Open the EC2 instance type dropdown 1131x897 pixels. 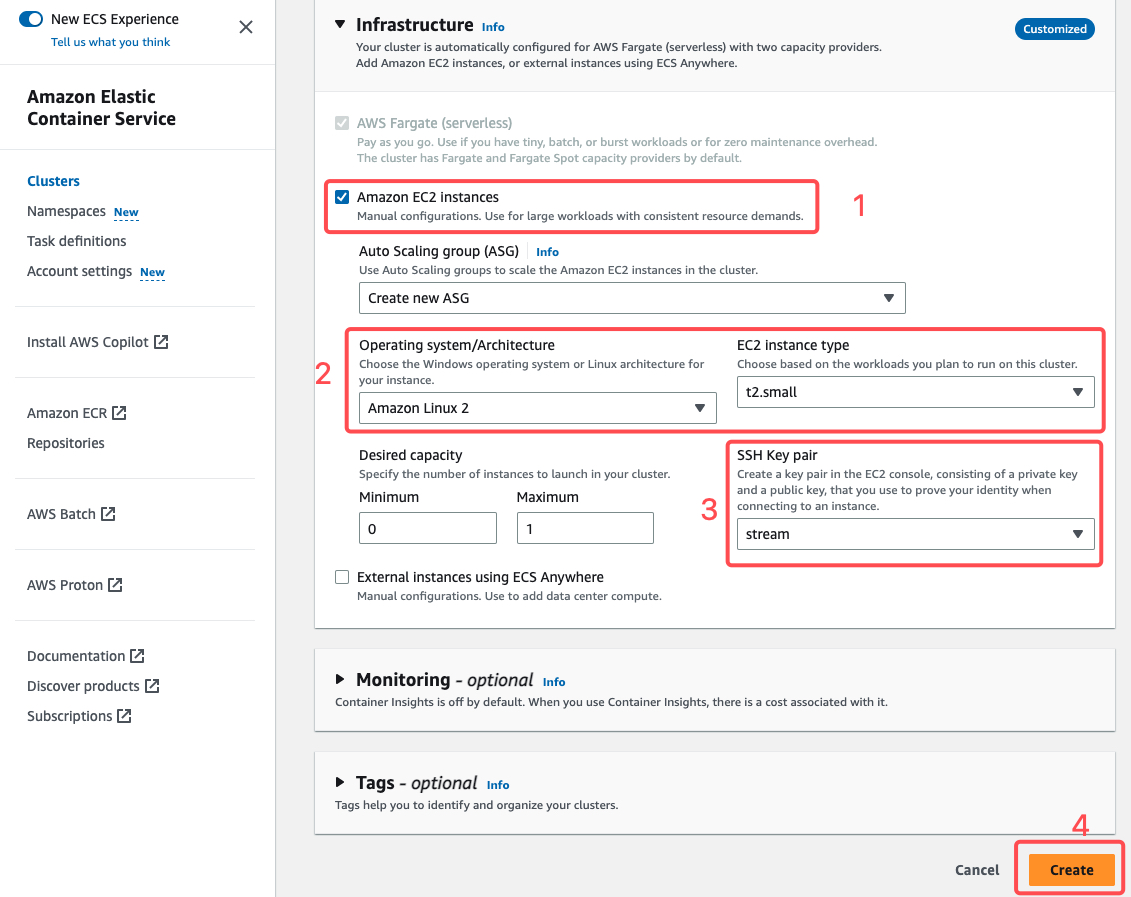tap(915, 392)
